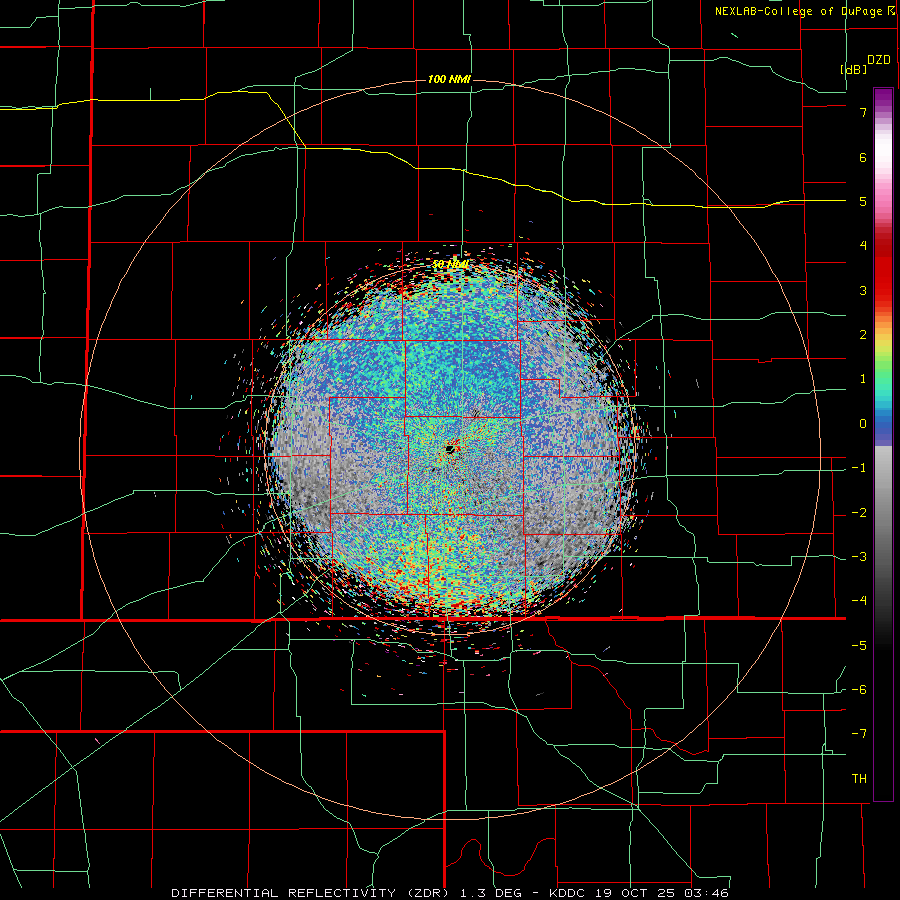Click the 5 tick label on the color scale
This screenshot has height=900, width=900.
[x=863, y=201]
